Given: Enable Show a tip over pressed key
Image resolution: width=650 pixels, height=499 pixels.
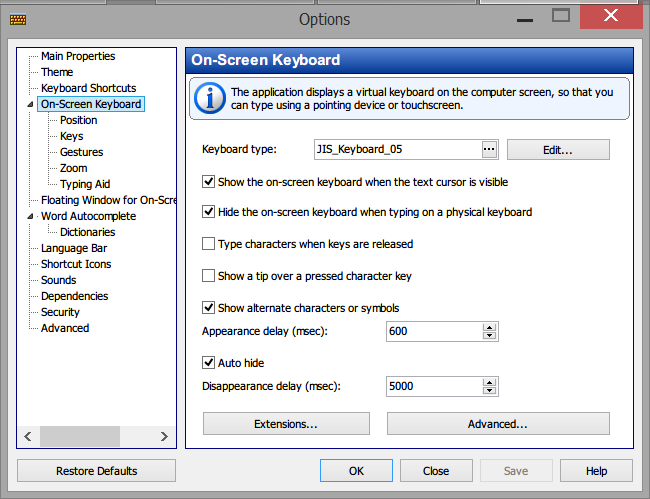Looking at the screenshot, I should 208,276.
